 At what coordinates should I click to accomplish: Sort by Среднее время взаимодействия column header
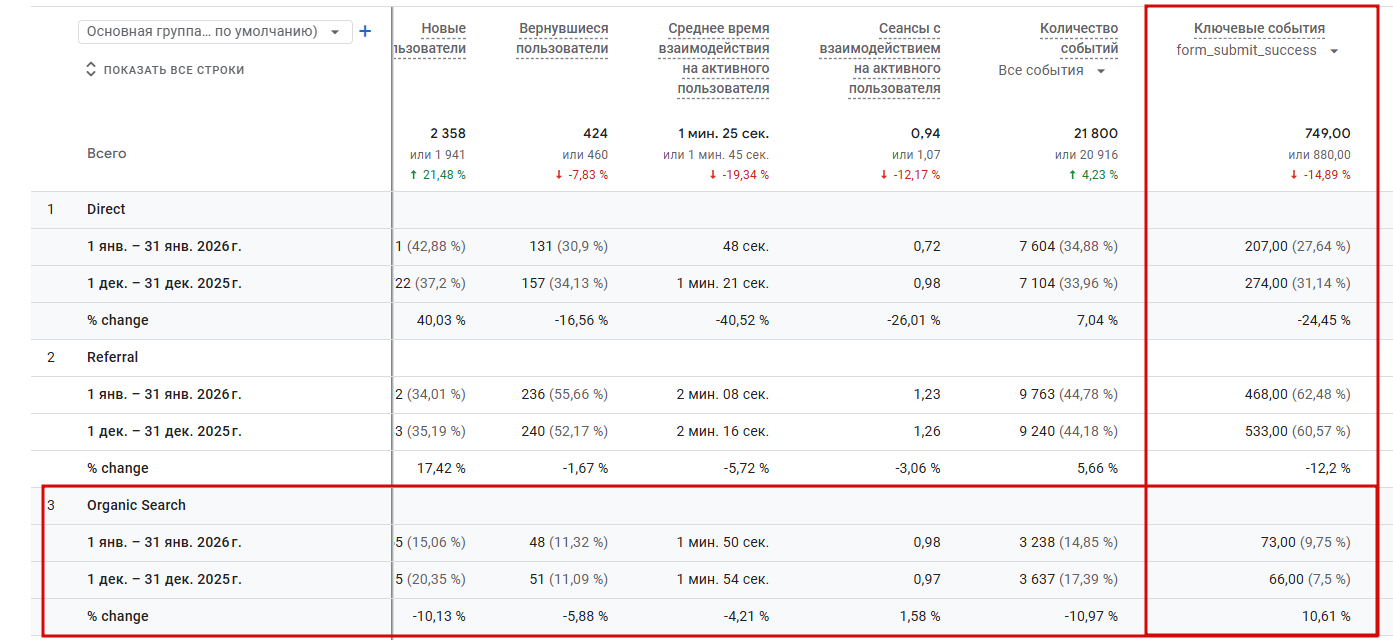tap(714, 58)
